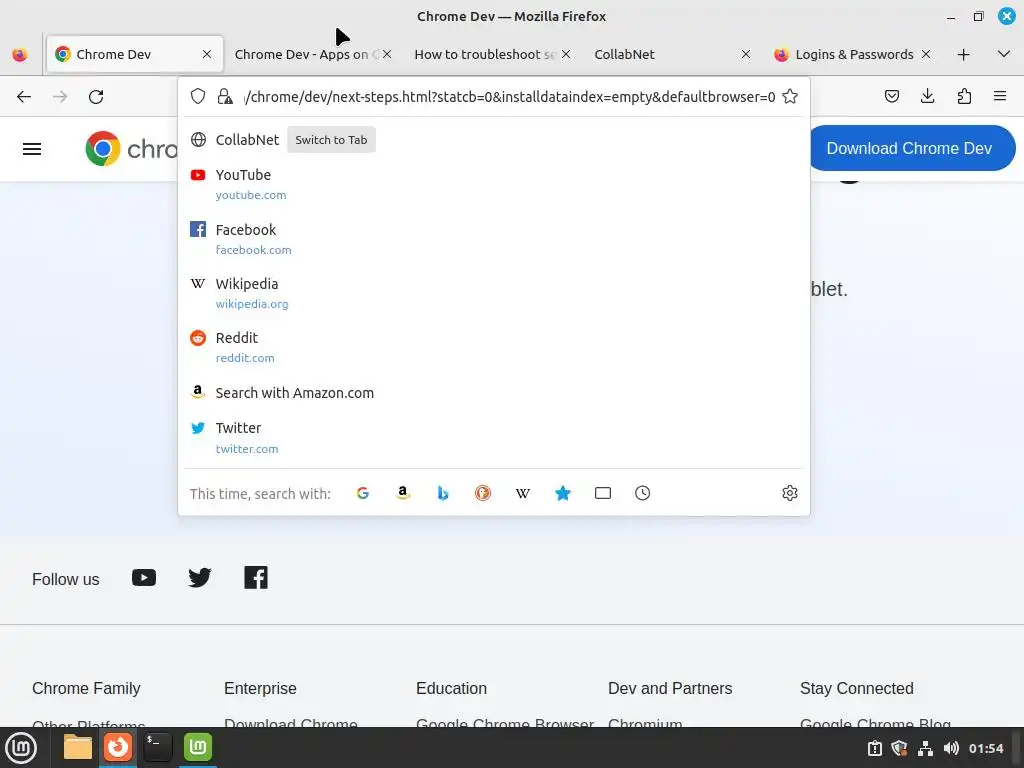Viewport: 1024px width, 768px height.
Task: Show site security lock information
Action: tap(225, 97)
